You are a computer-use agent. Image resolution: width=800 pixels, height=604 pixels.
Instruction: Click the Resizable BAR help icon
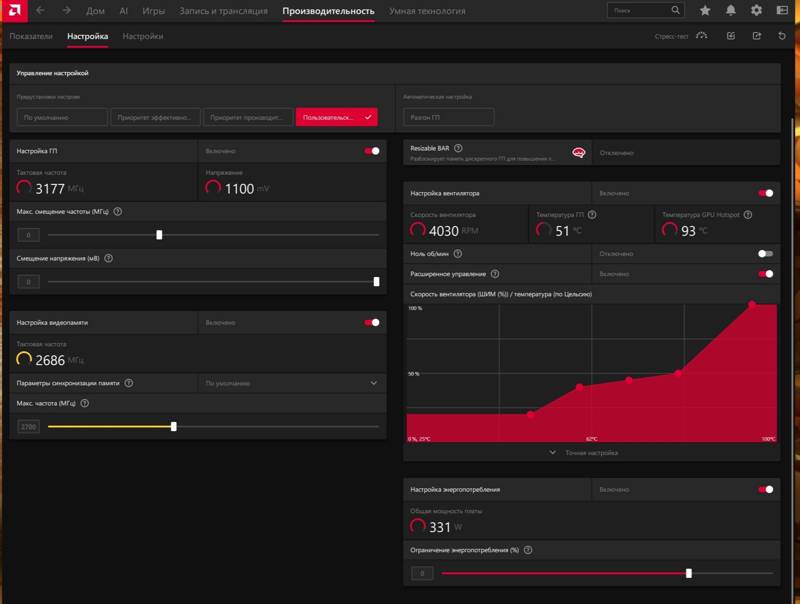[458, 148]
